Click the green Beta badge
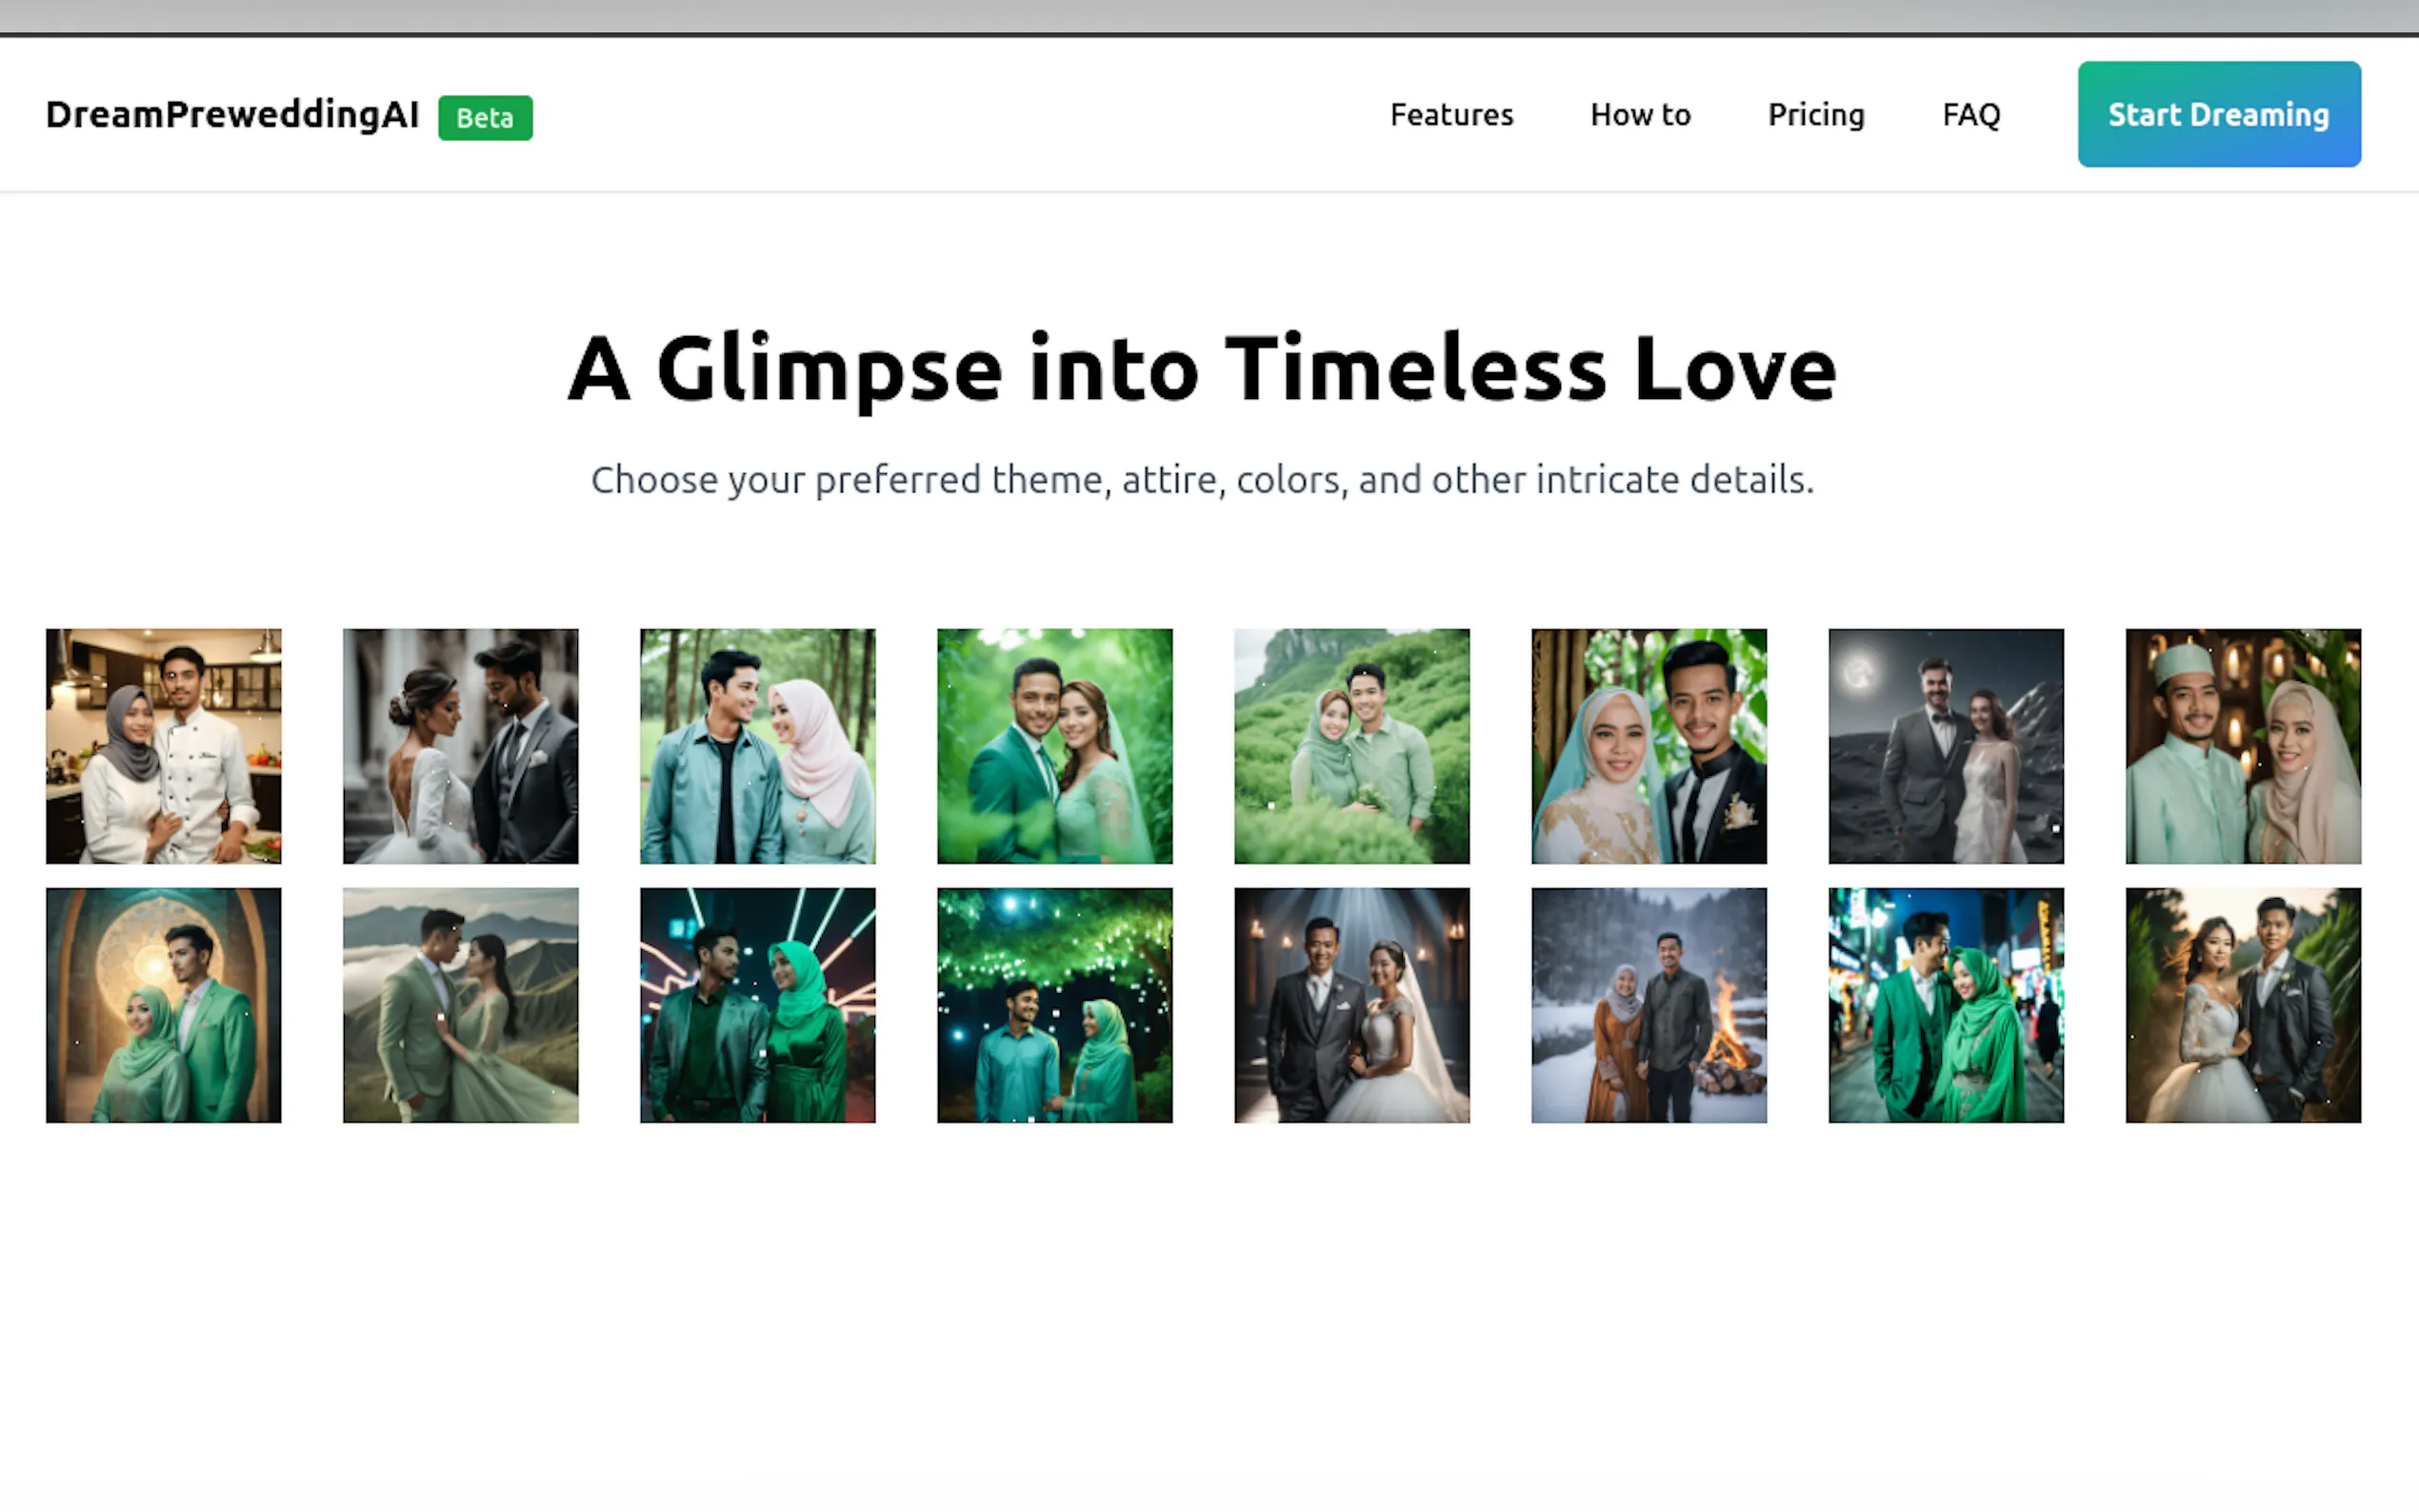Image resolution: width=2419 pixels, height=1512 pixels. [x=485, y=118]
